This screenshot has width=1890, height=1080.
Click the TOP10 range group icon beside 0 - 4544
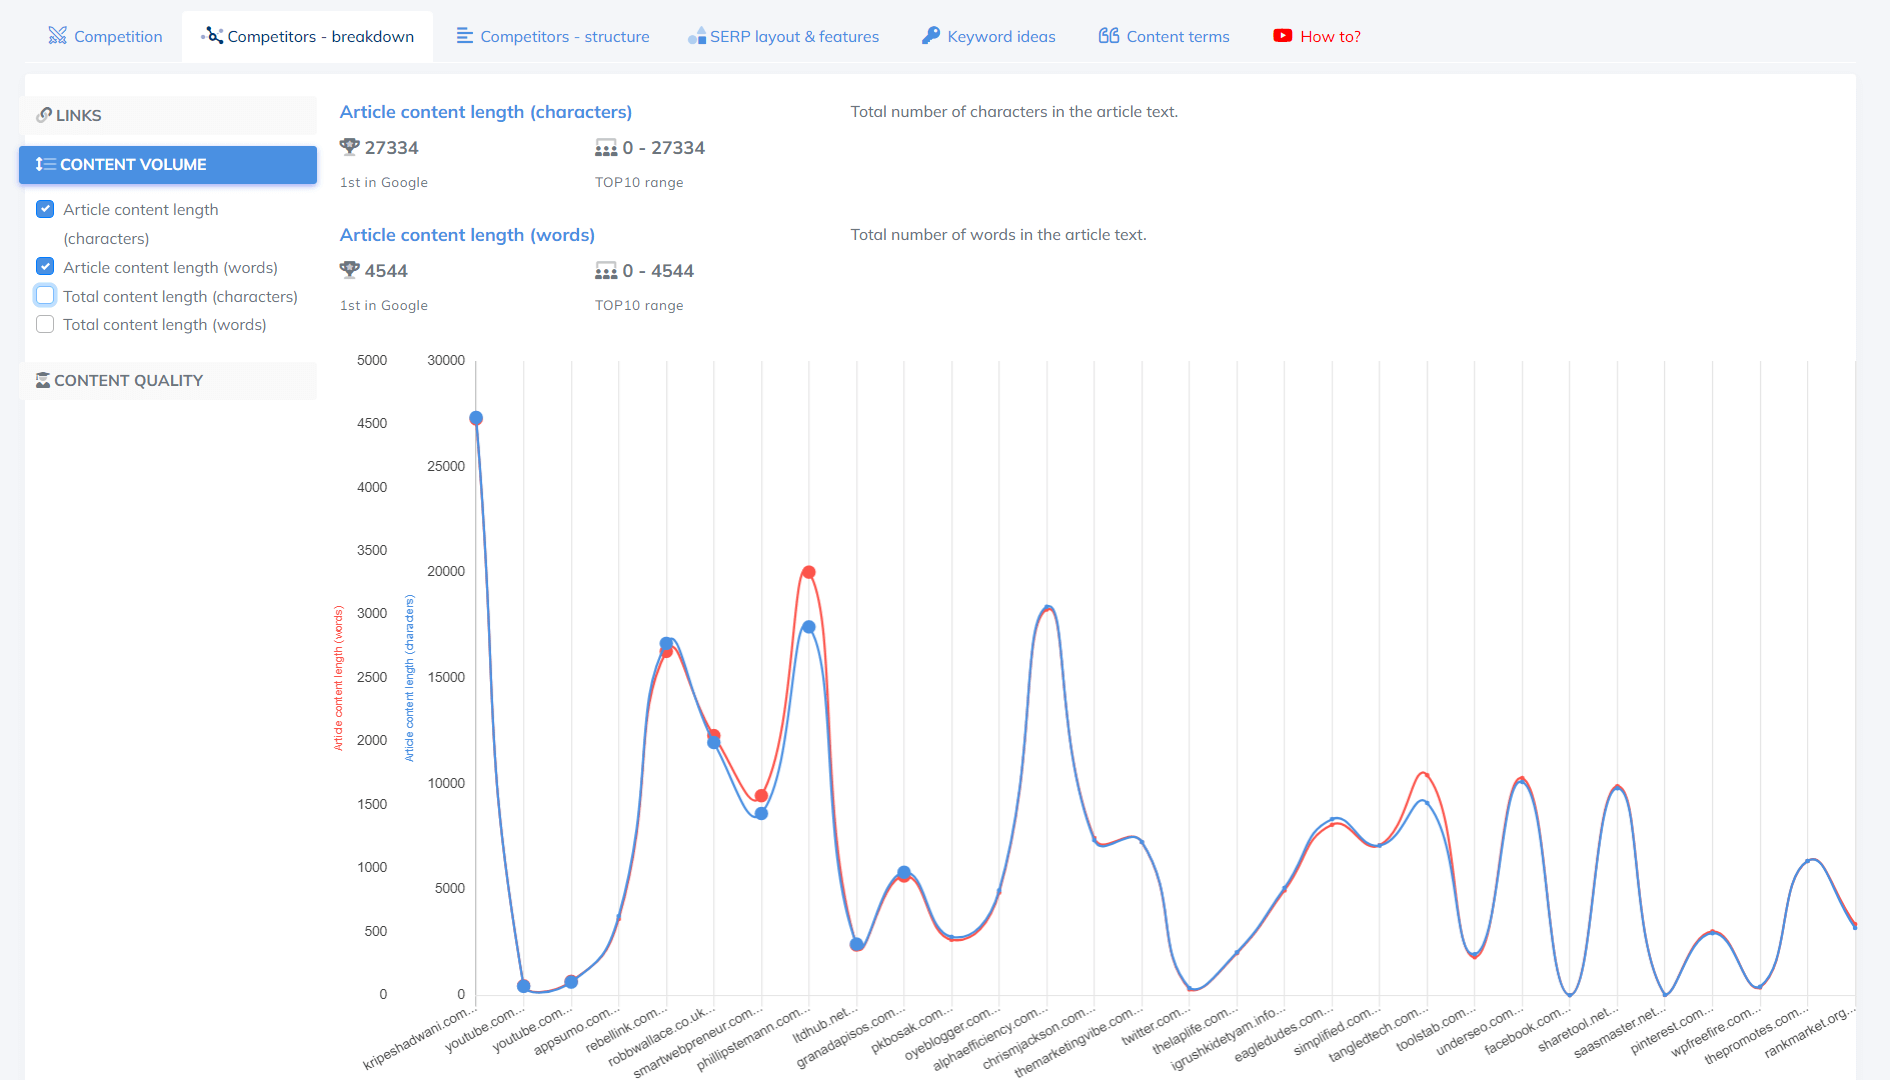click(x=605, y=271)
